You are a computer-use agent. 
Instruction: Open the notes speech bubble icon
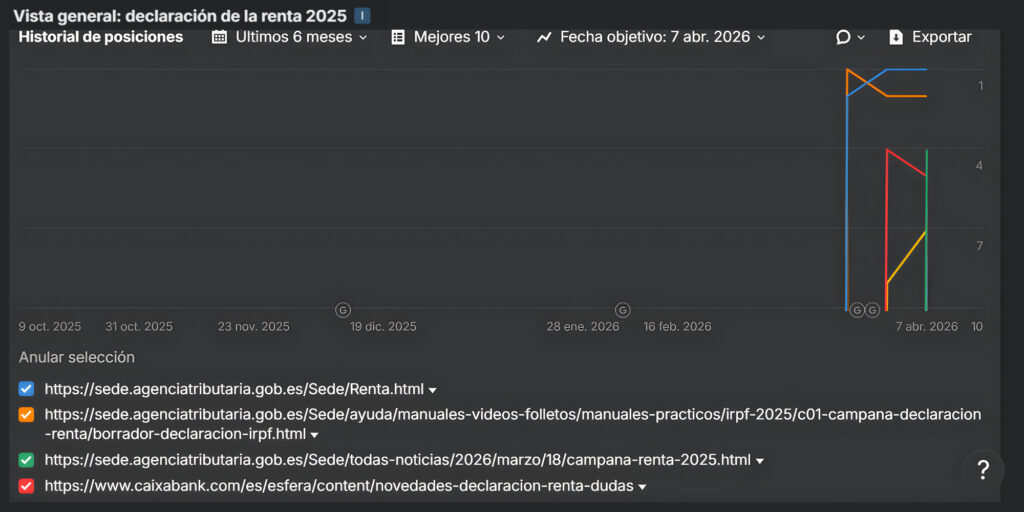click(843, 37)
